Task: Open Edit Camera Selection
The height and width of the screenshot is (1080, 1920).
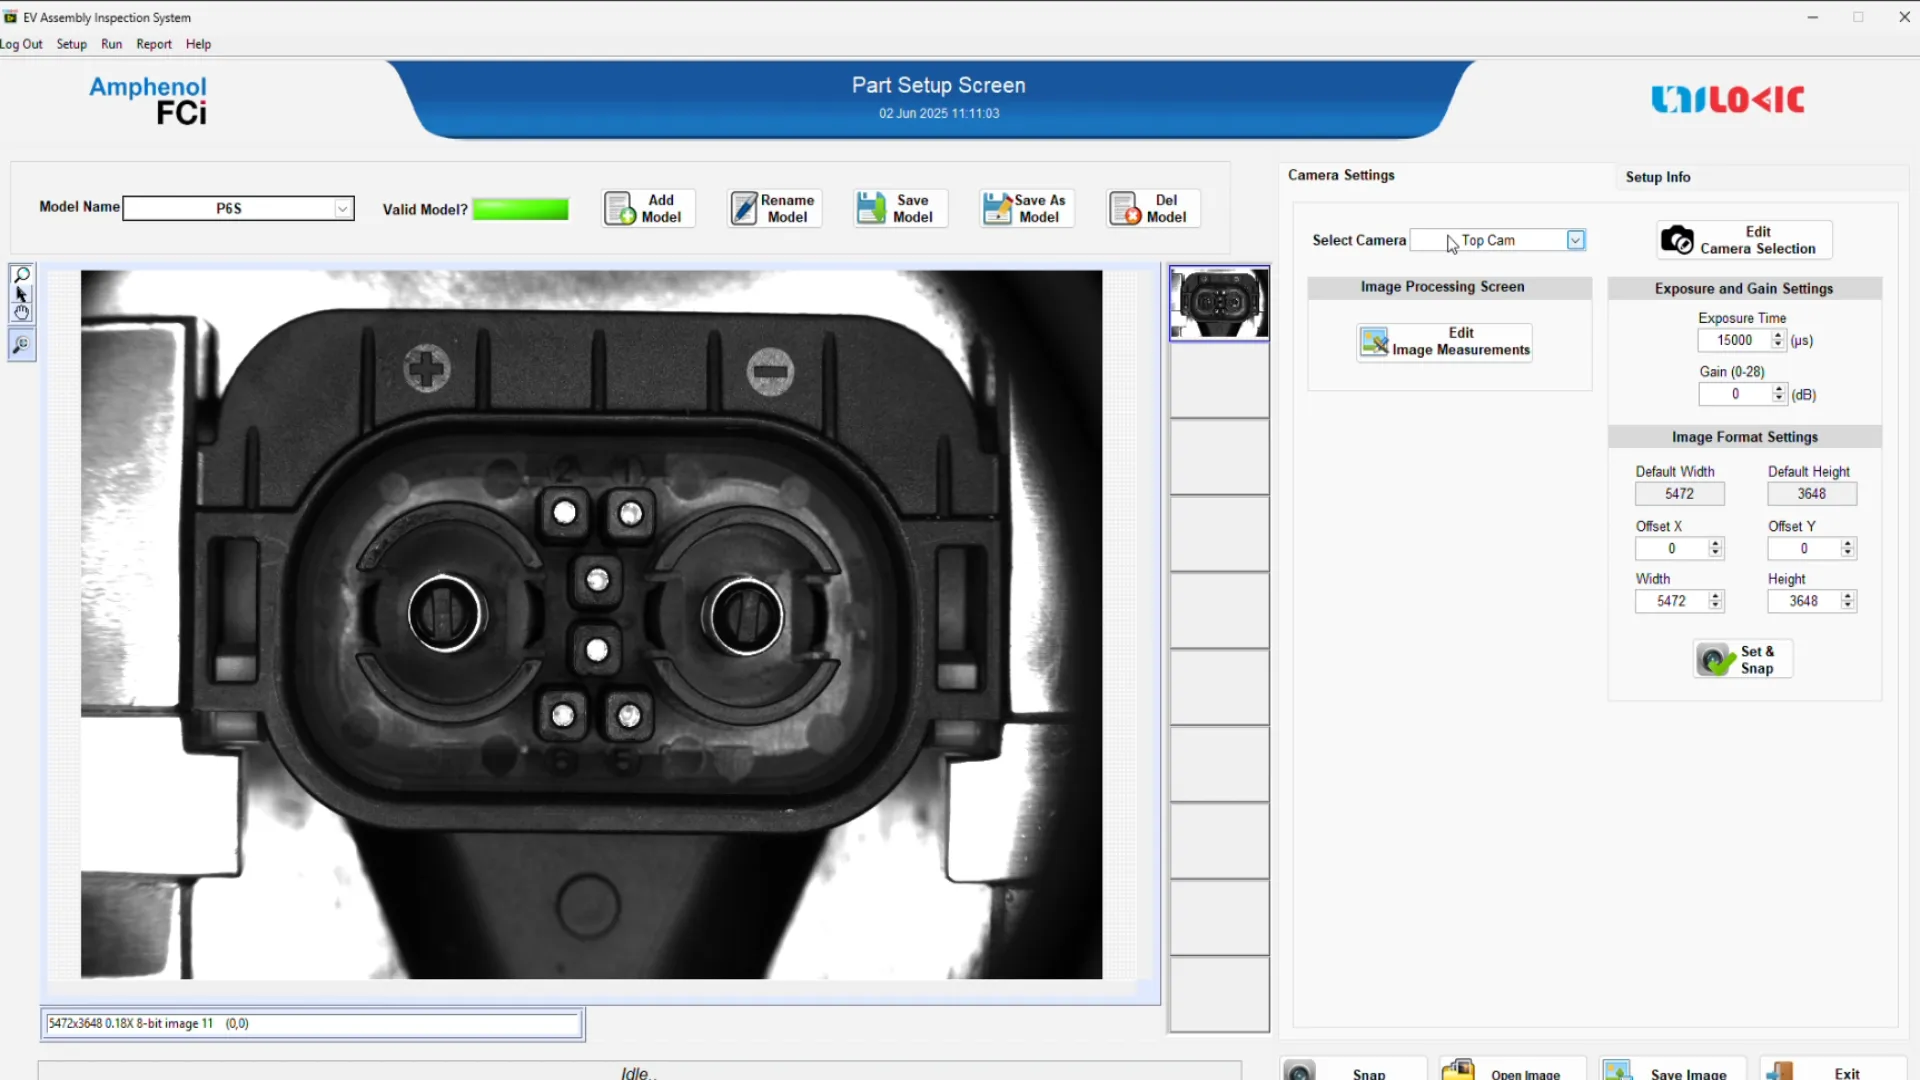Action: tap(1744, 240)
